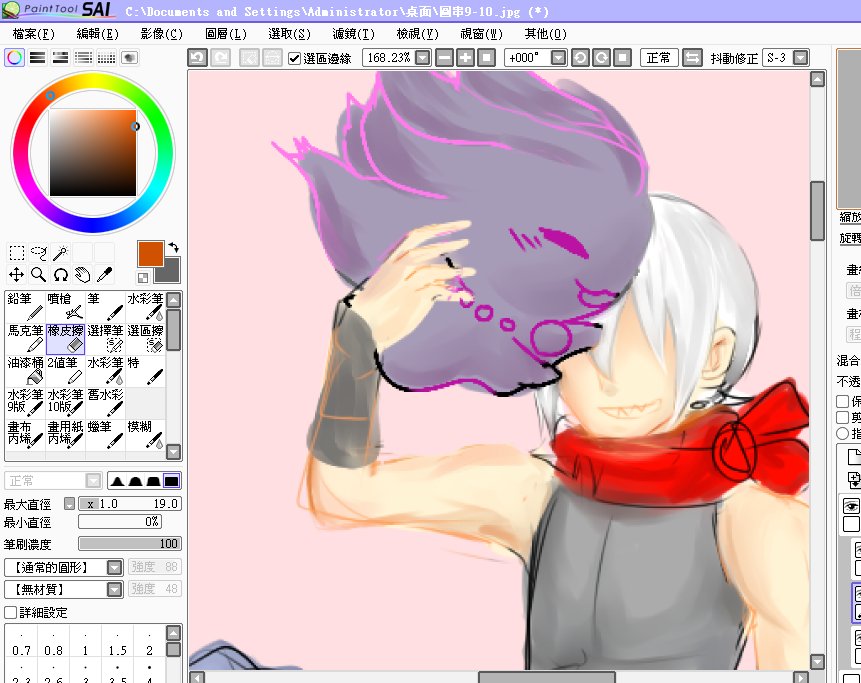861x683 pixels.
Task: Select the rotate view tool
Action: pos(60,275)
